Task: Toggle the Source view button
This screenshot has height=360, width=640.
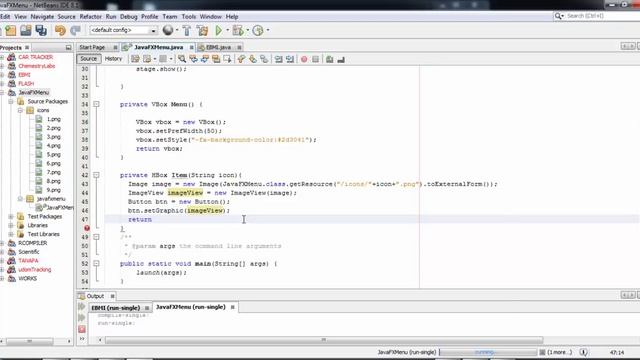Action: click(89, 59)
